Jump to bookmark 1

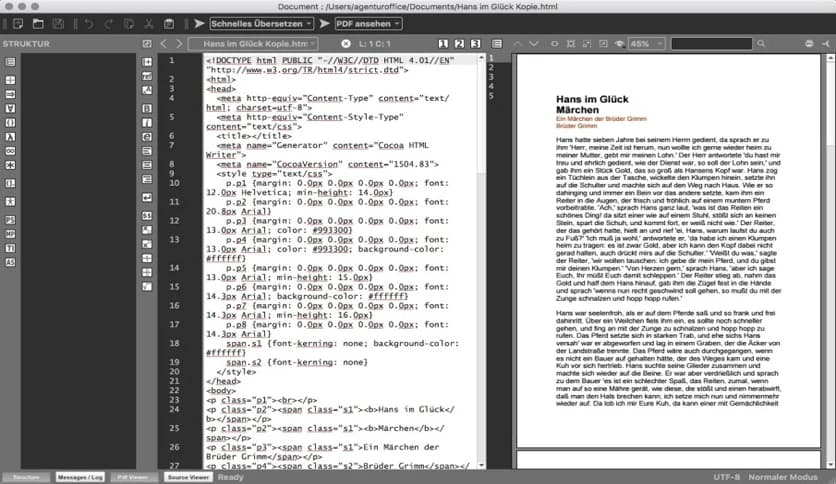coord(443,44)
